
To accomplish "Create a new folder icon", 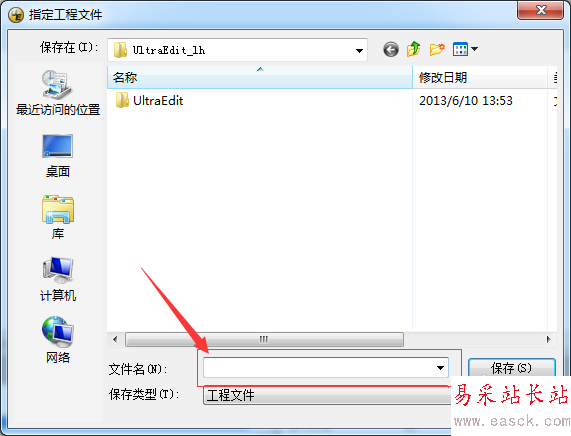I will coord(437,49).
